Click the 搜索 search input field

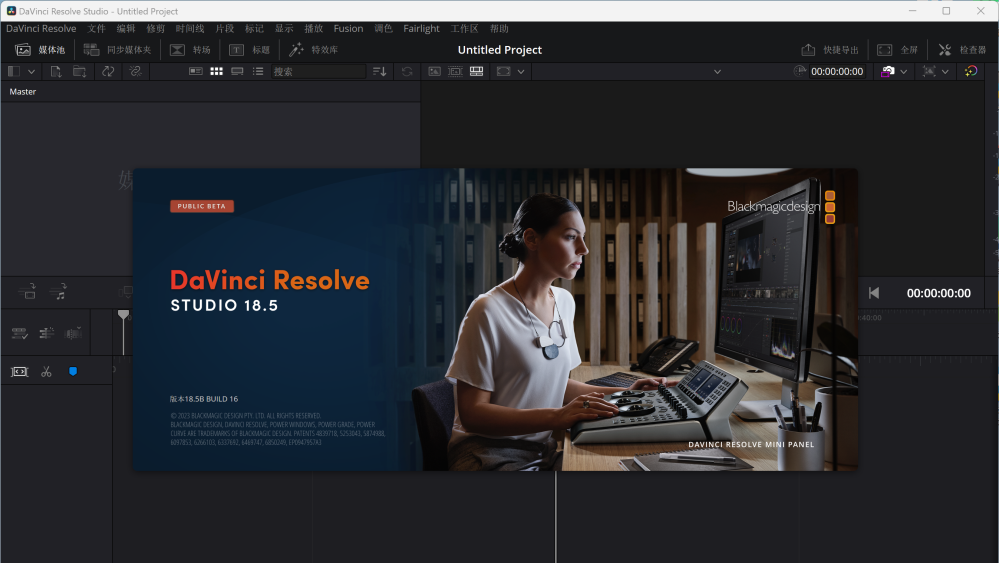(318, 72)
